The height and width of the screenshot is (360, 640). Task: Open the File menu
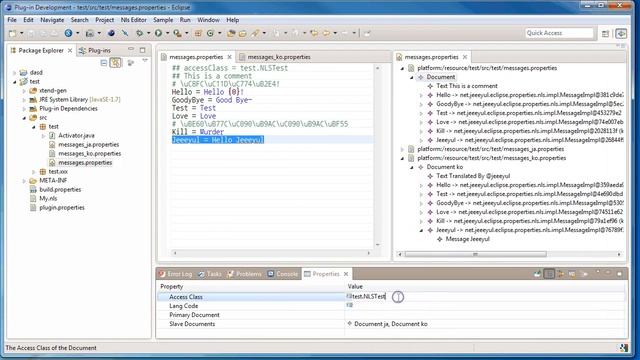point(12,20)
